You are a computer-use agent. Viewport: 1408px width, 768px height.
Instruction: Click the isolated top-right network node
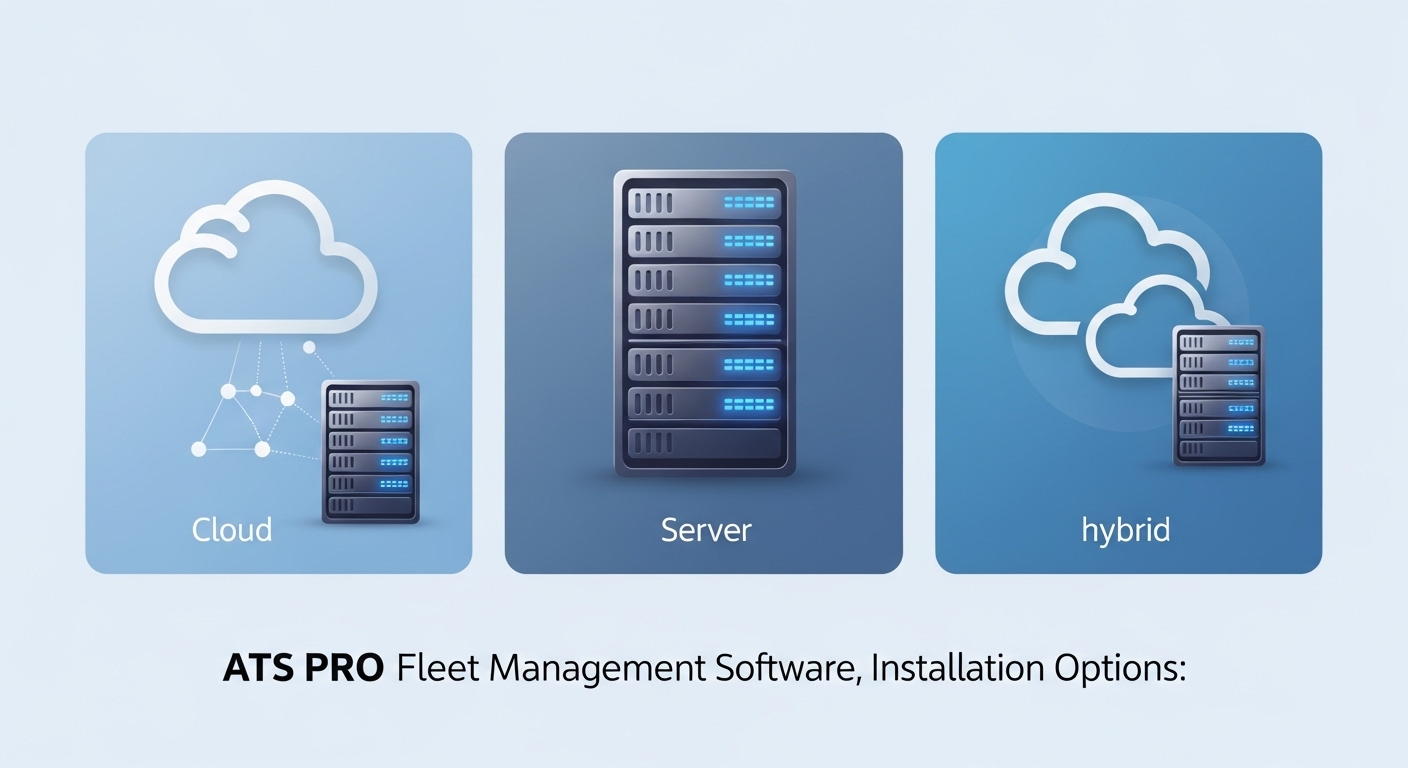coord(309,347)
